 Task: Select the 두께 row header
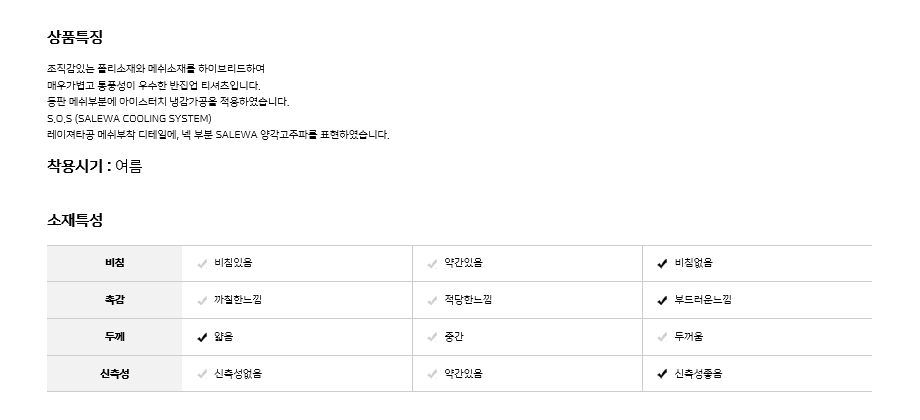[x=114, y=338]
